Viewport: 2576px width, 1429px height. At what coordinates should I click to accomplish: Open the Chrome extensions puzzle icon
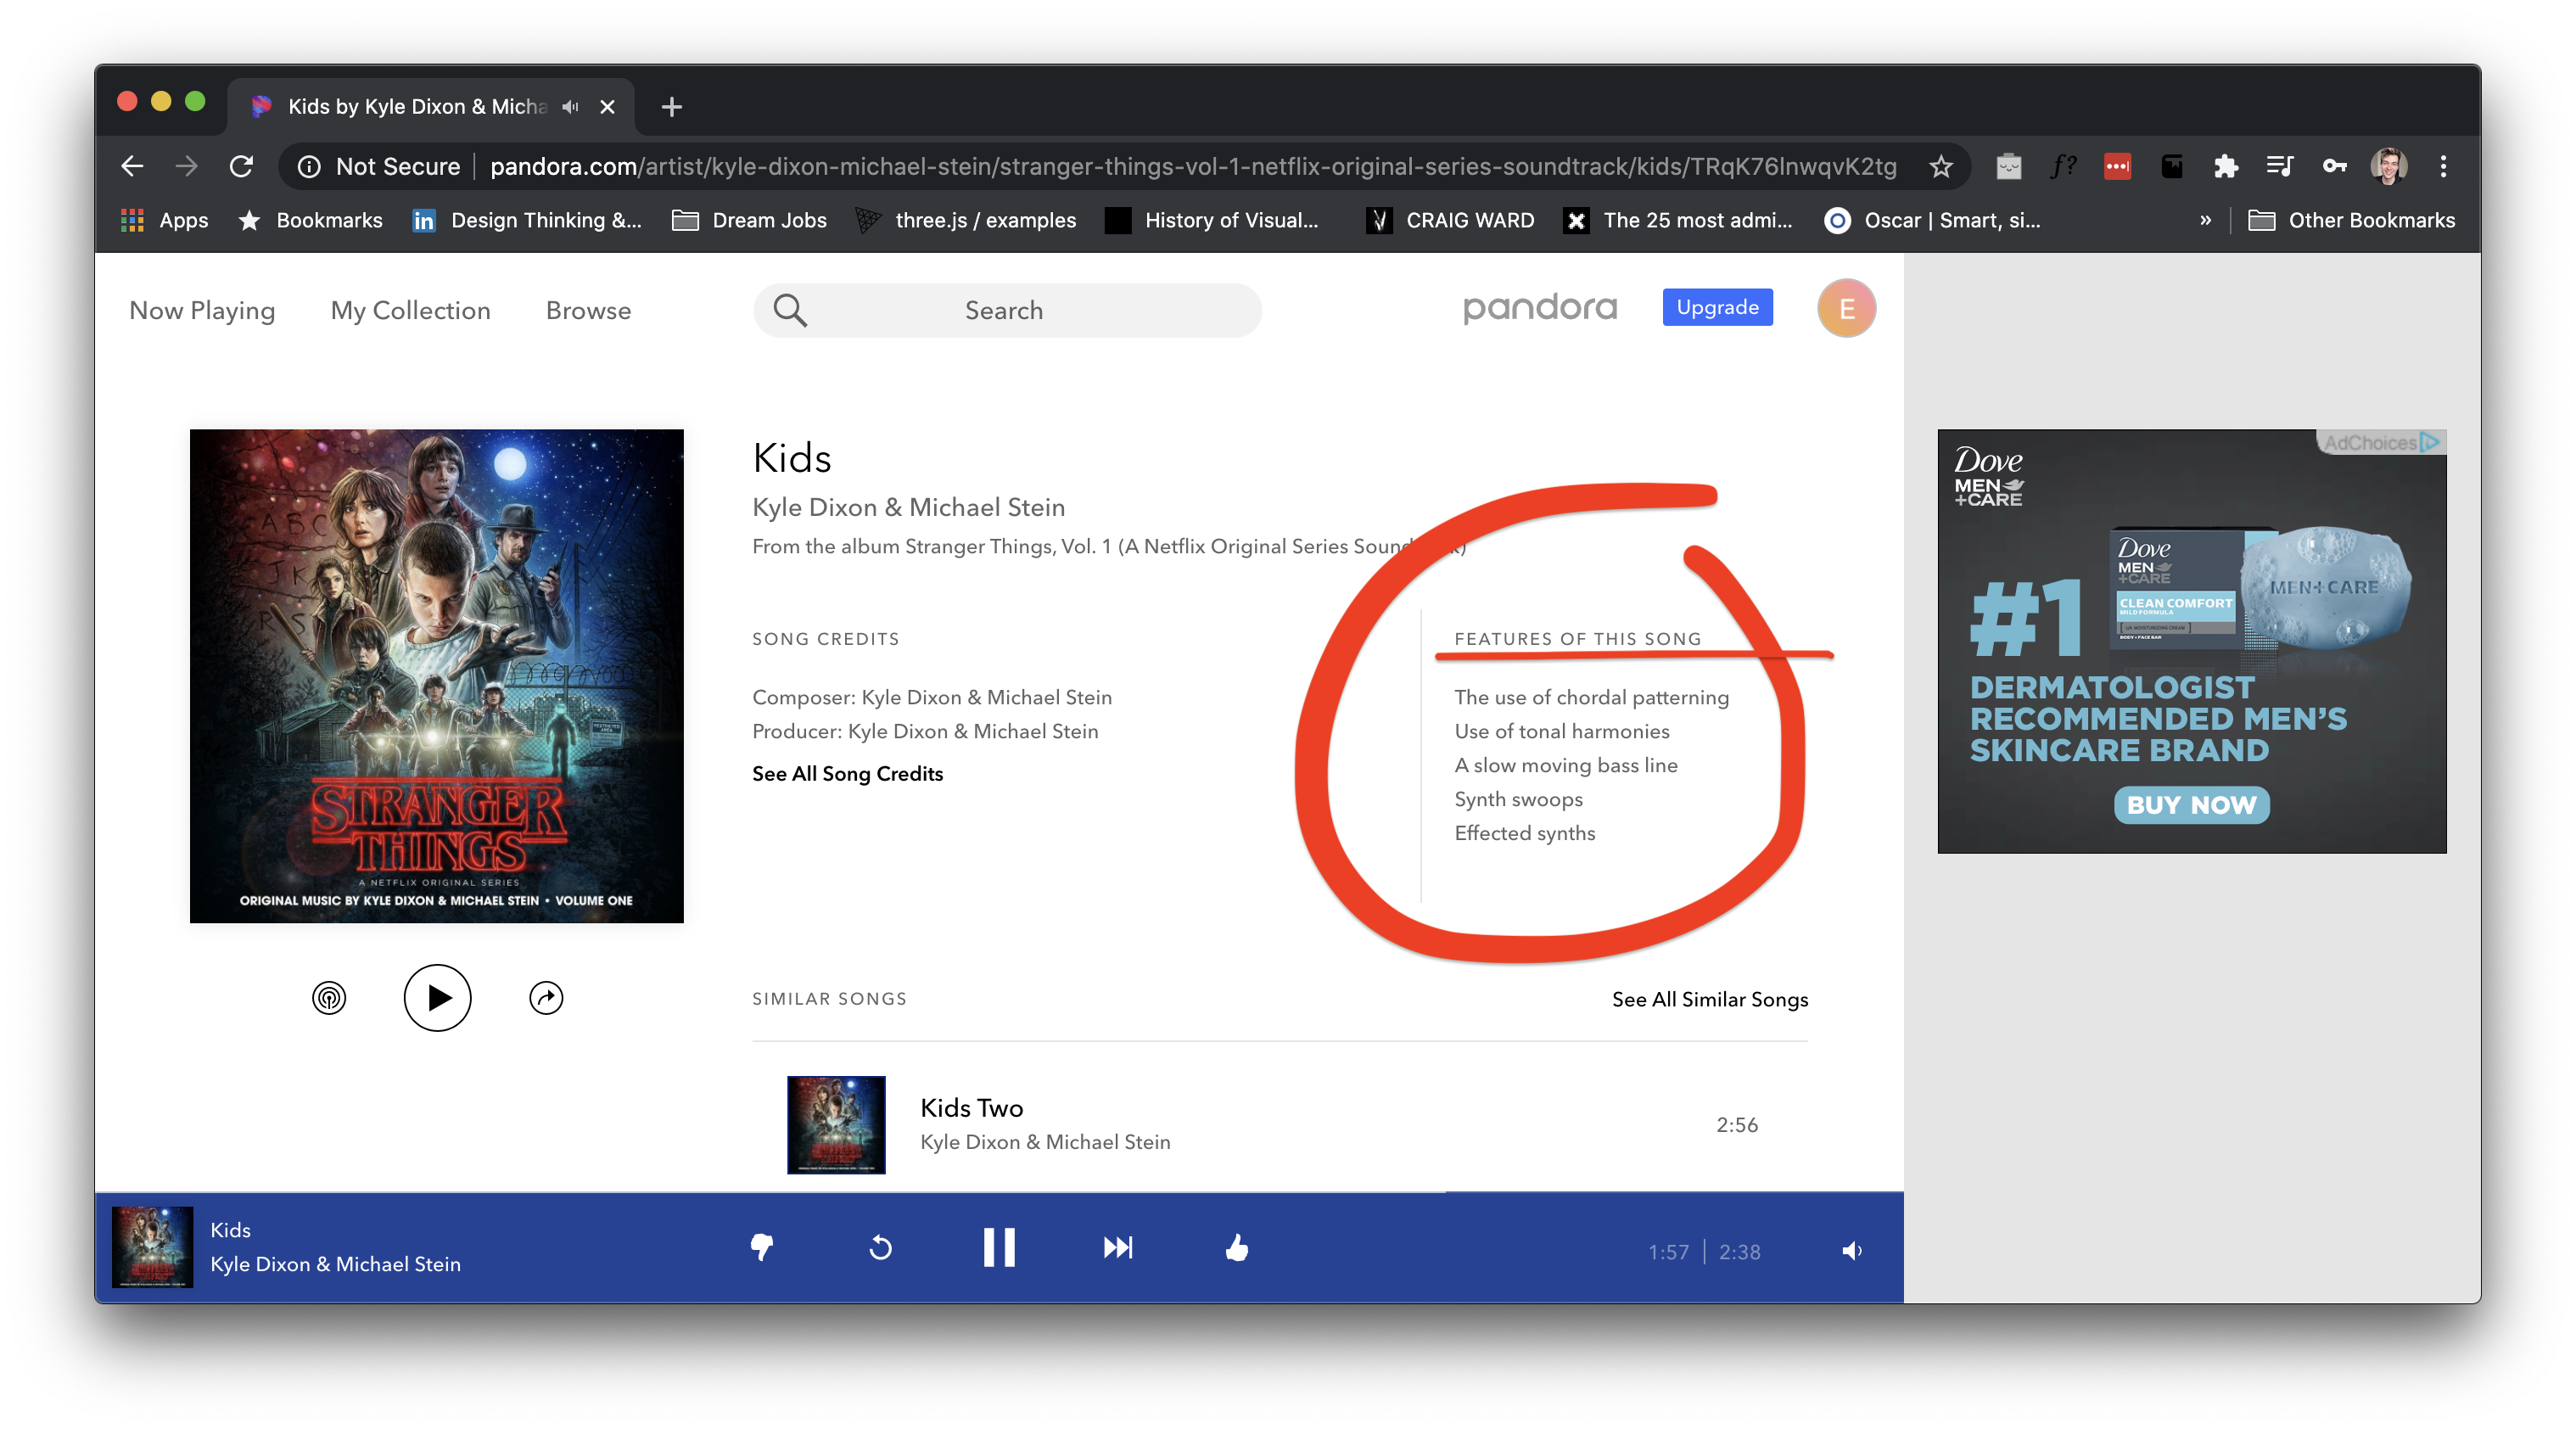coord(2225,166)
